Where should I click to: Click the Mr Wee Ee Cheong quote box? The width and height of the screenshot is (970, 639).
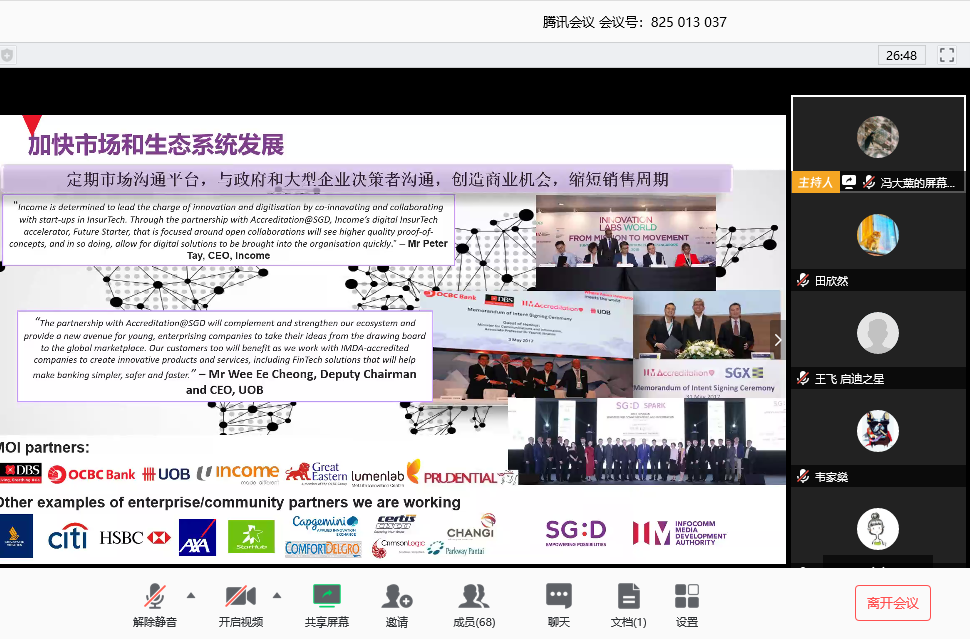[x=225, y=356]
